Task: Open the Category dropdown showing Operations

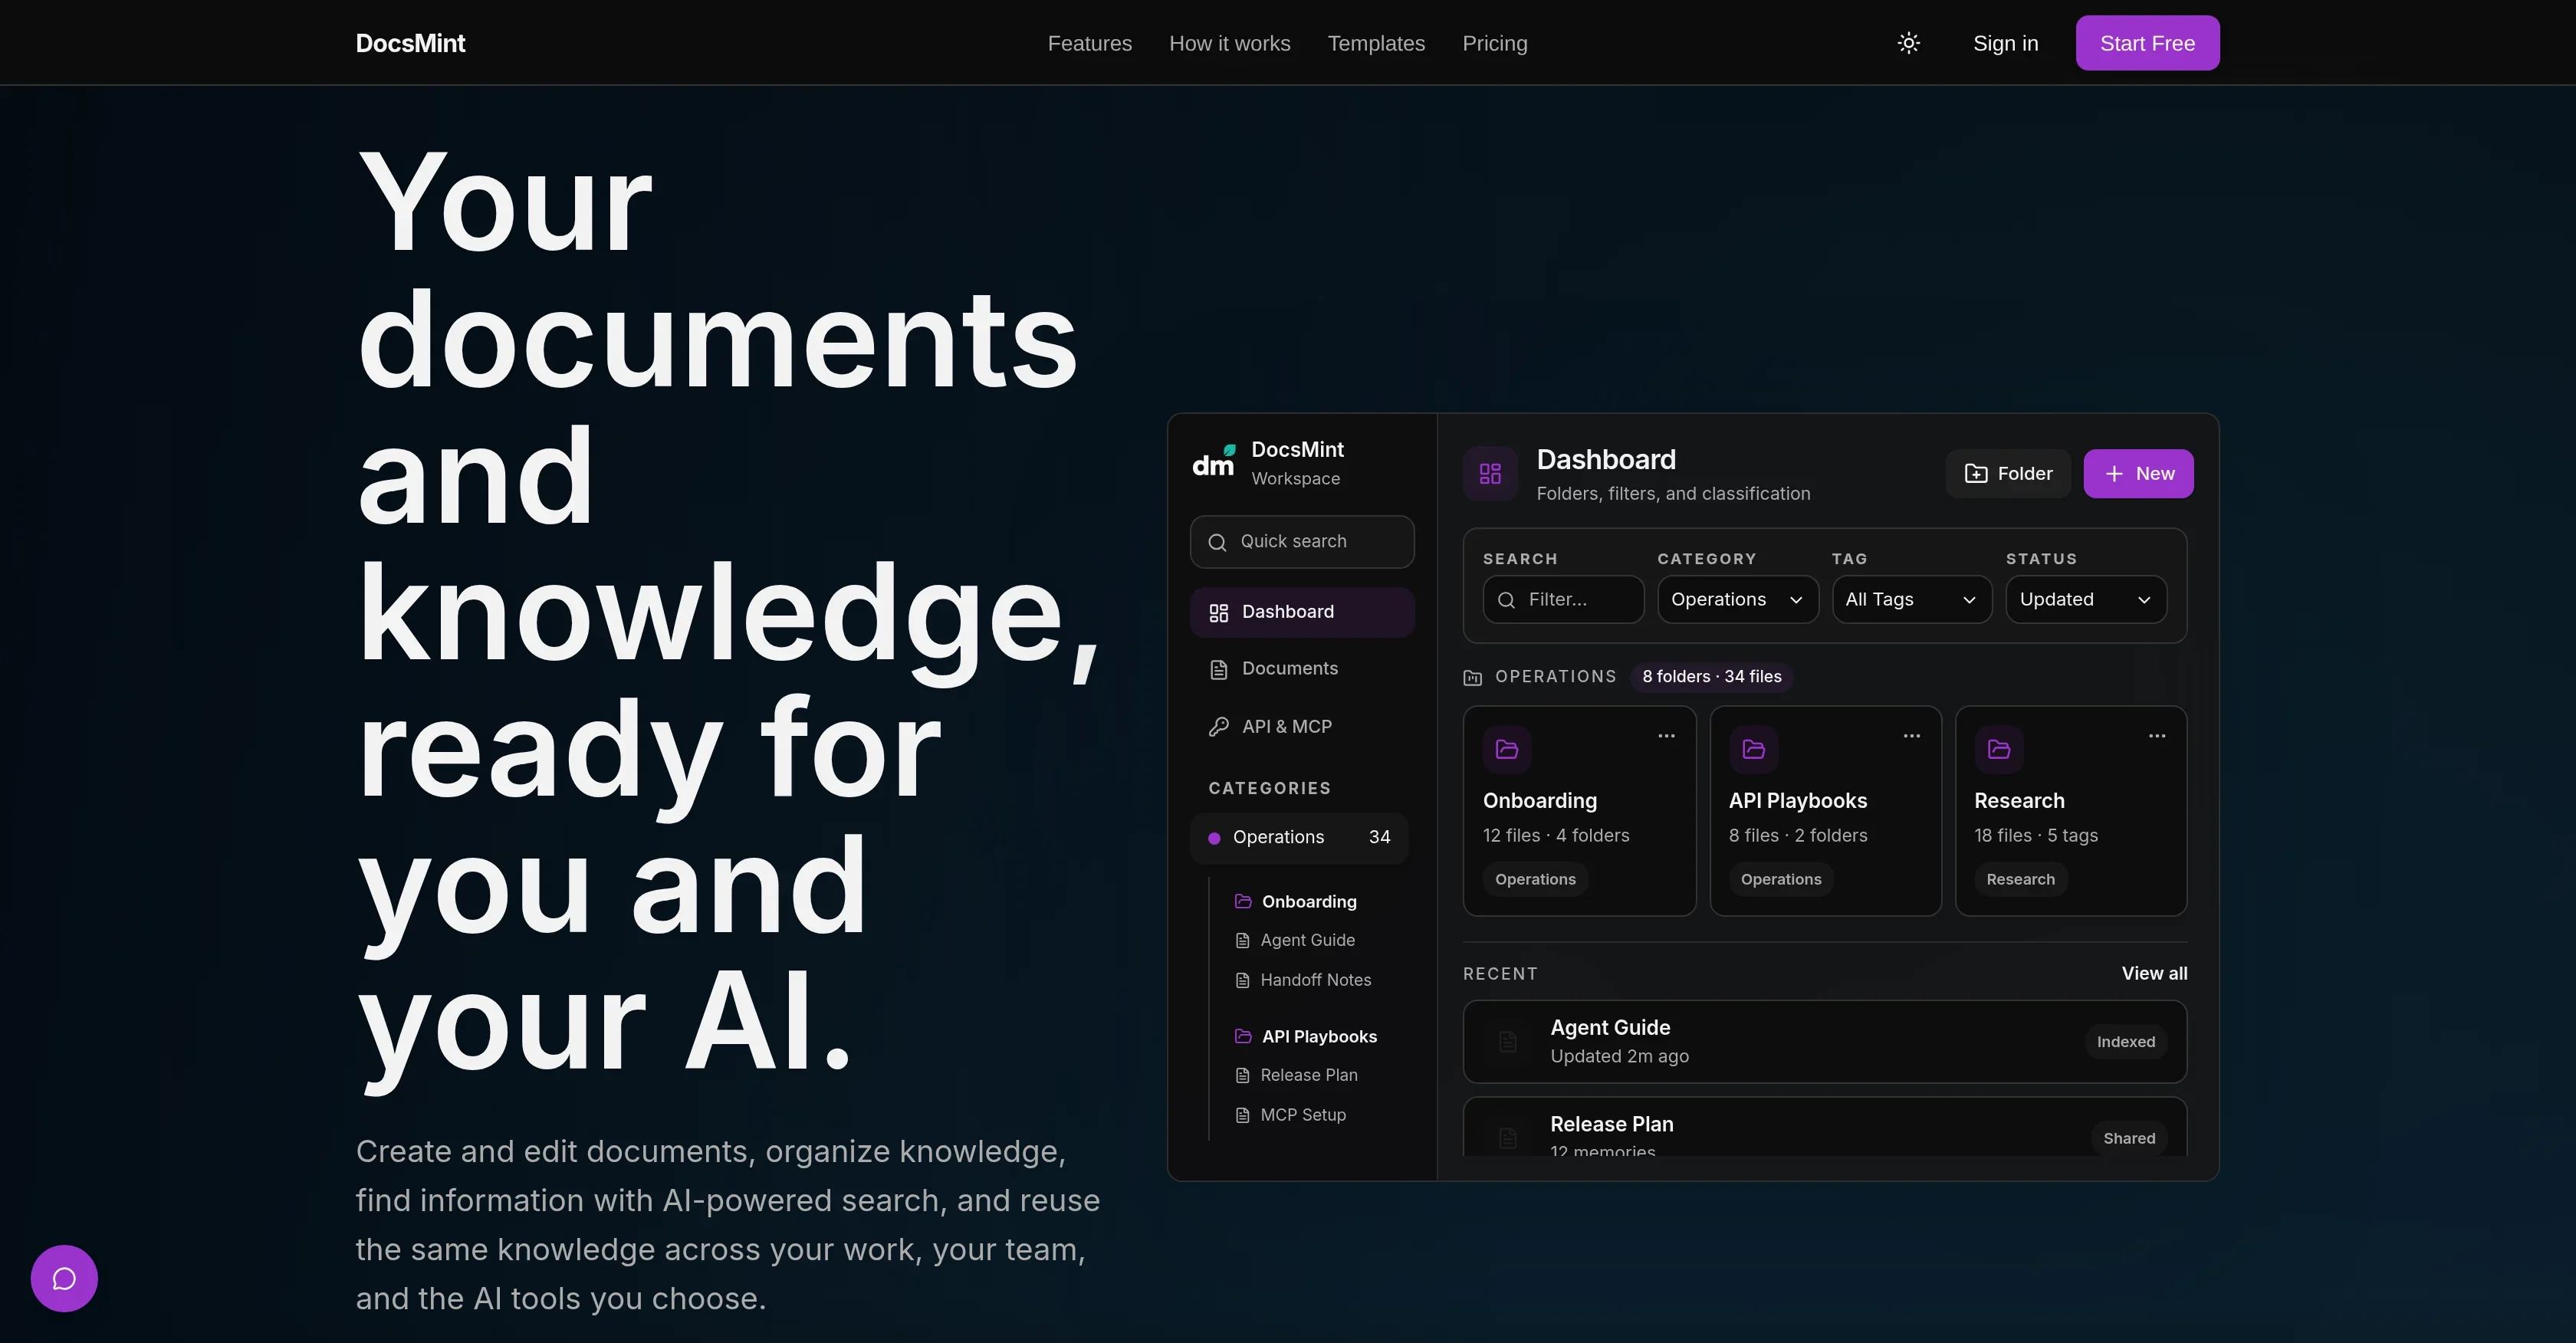Action: [1738, 599]
